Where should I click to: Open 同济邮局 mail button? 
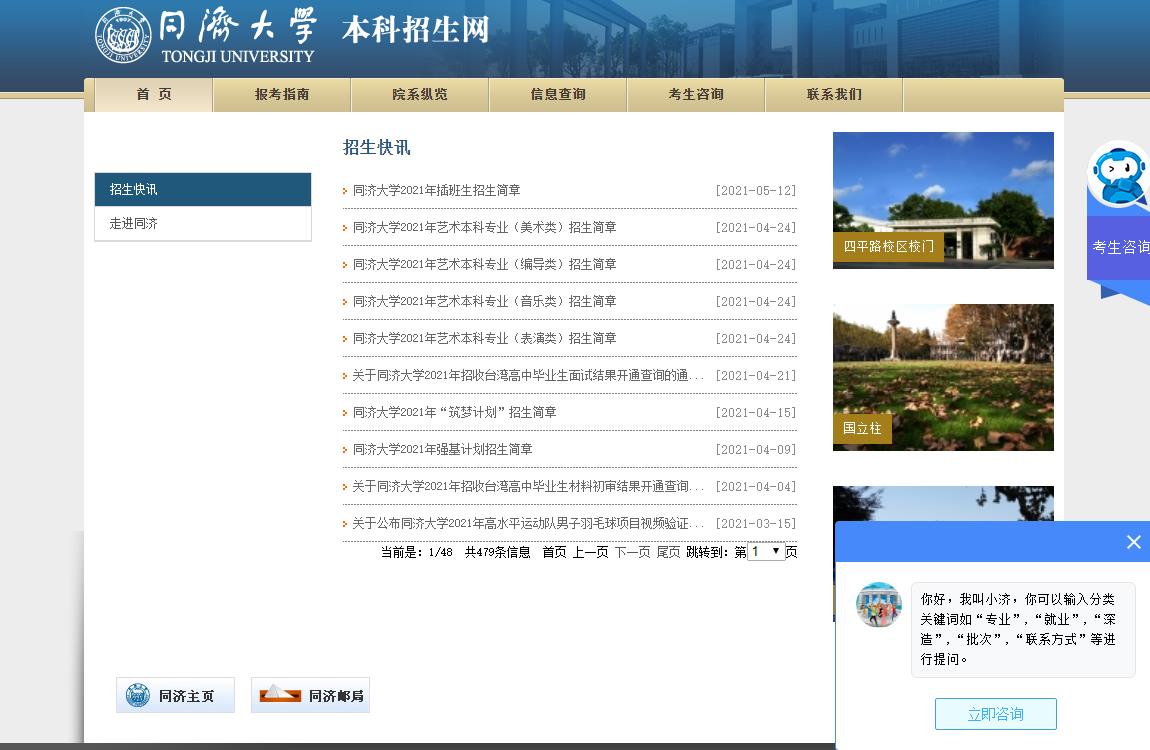(310, 695)
